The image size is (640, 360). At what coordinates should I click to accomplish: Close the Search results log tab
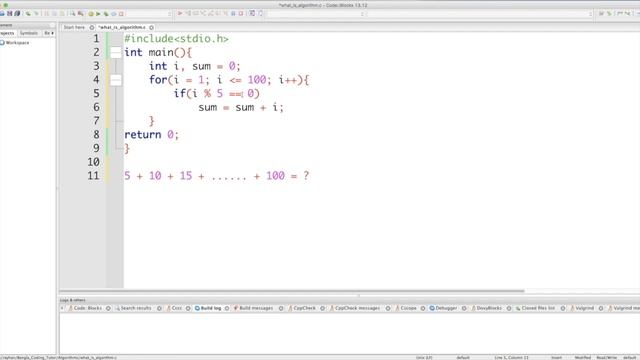pyautogui.click(x=159, y=308)
